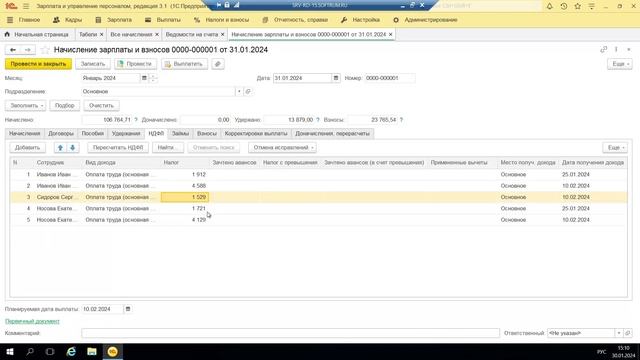Switch to the Взносы tab
The height and width of the screenshot is (360, 640).
coord(207,133)
